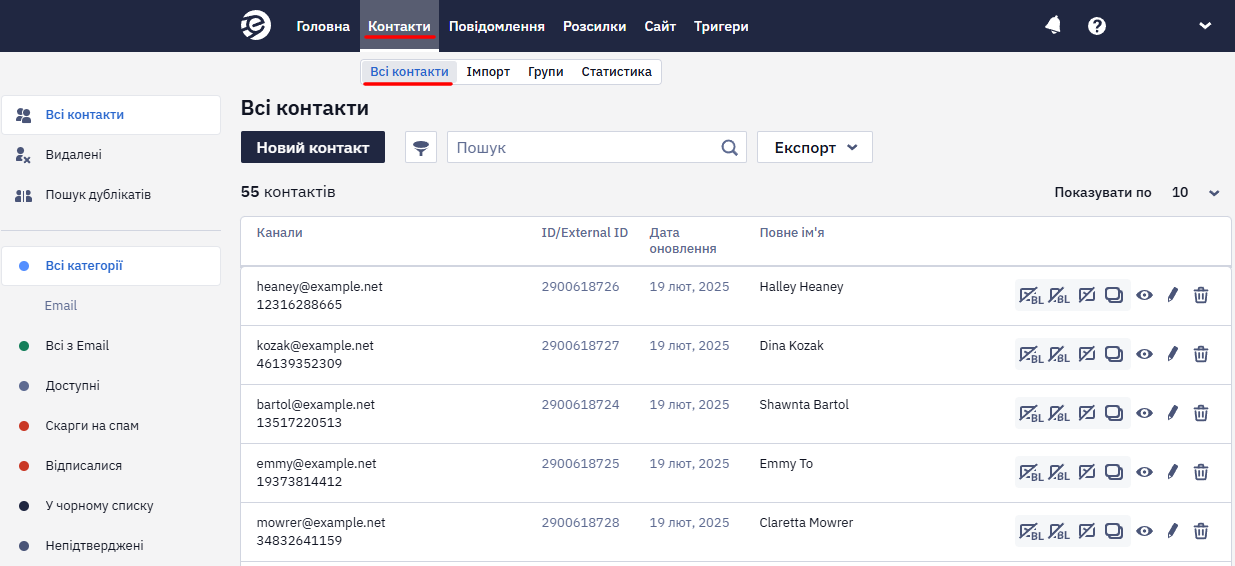Select the Email subcategory in sidebar
The height and width of the screenshot is (566, 1235).
tap(61, 306)
